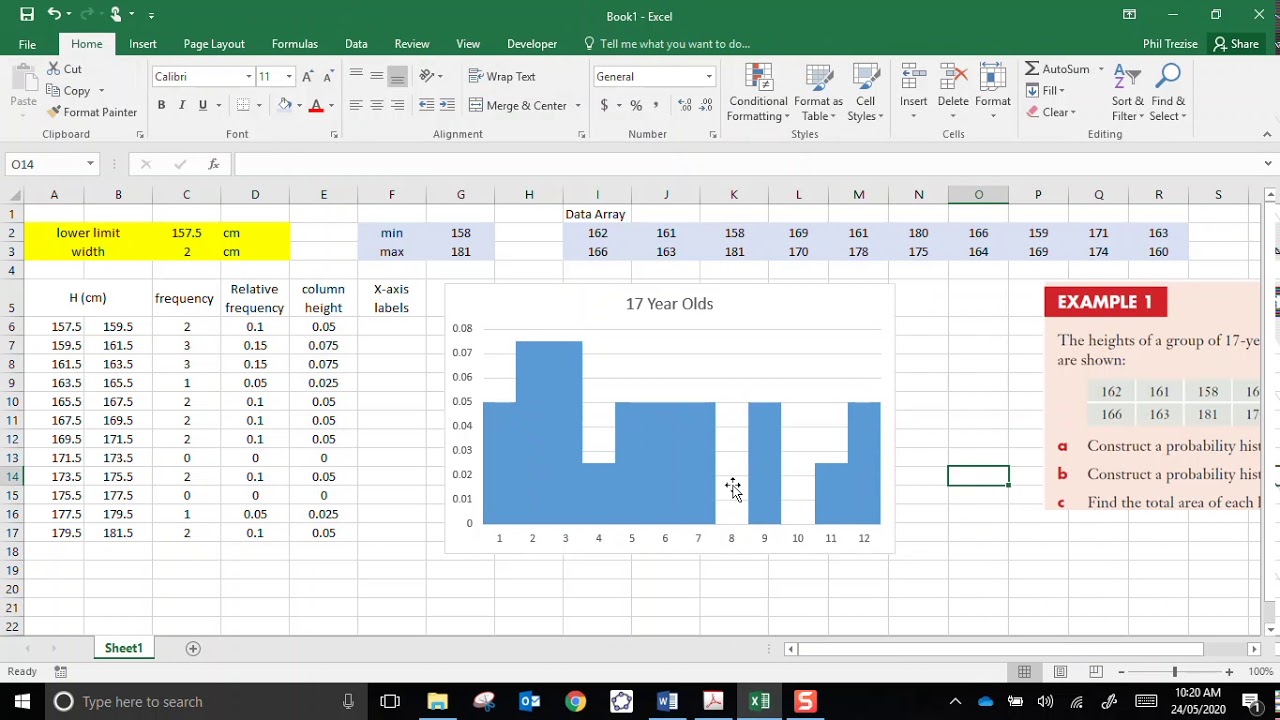Open Conditional Formatting options

(x=758, y=93)
